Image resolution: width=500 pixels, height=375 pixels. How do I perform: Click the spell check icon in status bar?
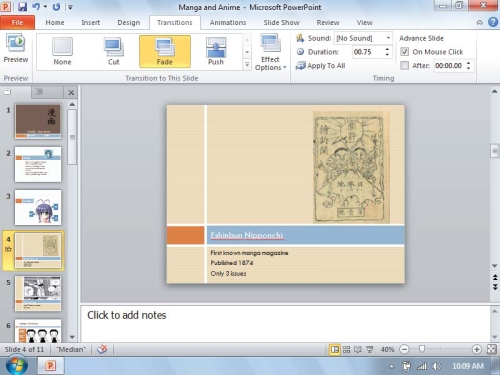(102, 349)
